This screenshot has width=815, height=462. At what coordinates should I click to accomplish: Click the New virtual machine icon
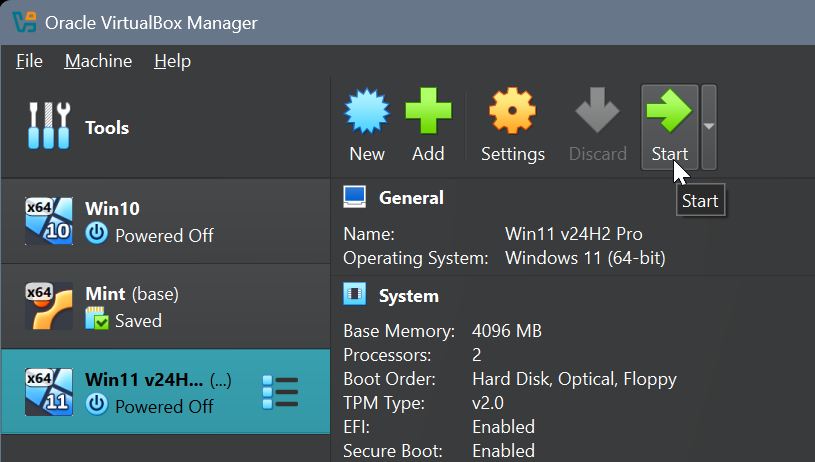pos(367,111)
